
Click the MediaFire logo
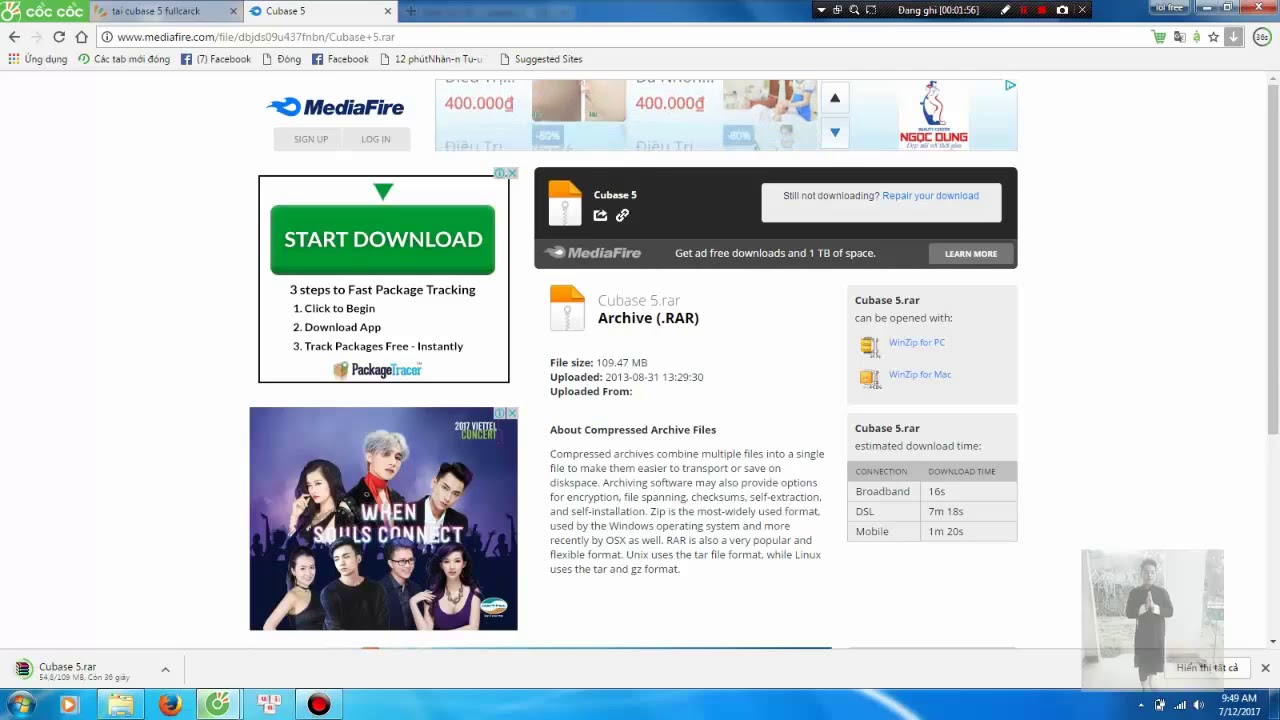pos(335,107)
